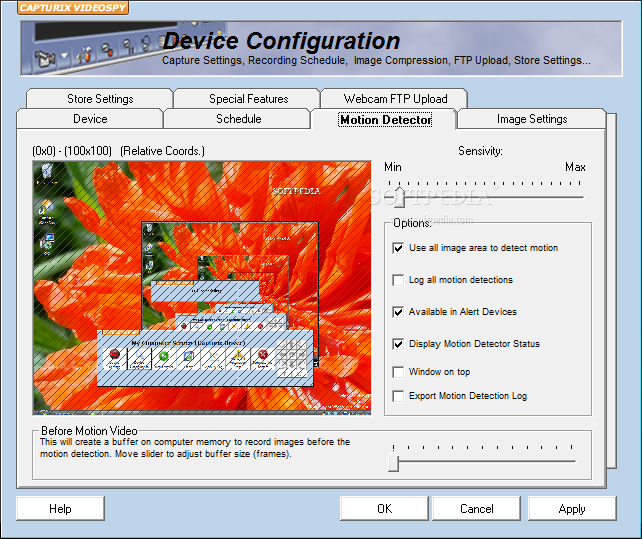The width and height of the screenshot is (642, 539).
Task: Select the Device tab
Action: (x=90, y=119)
